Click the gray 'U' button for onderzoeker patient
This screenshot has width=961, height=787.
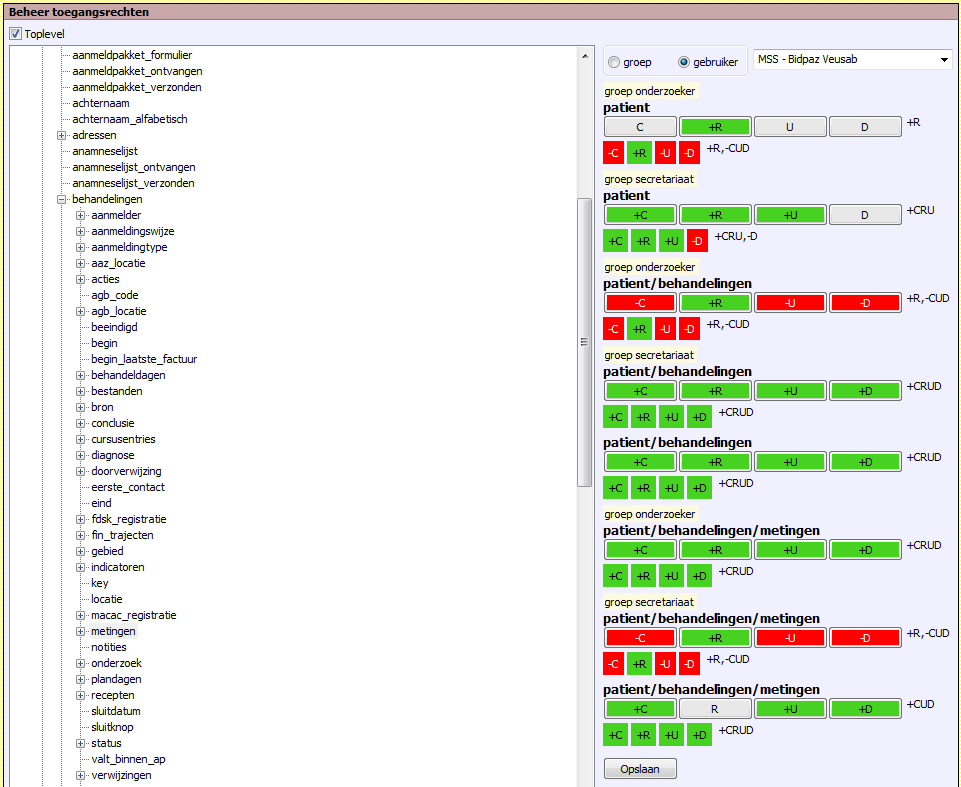790,127
